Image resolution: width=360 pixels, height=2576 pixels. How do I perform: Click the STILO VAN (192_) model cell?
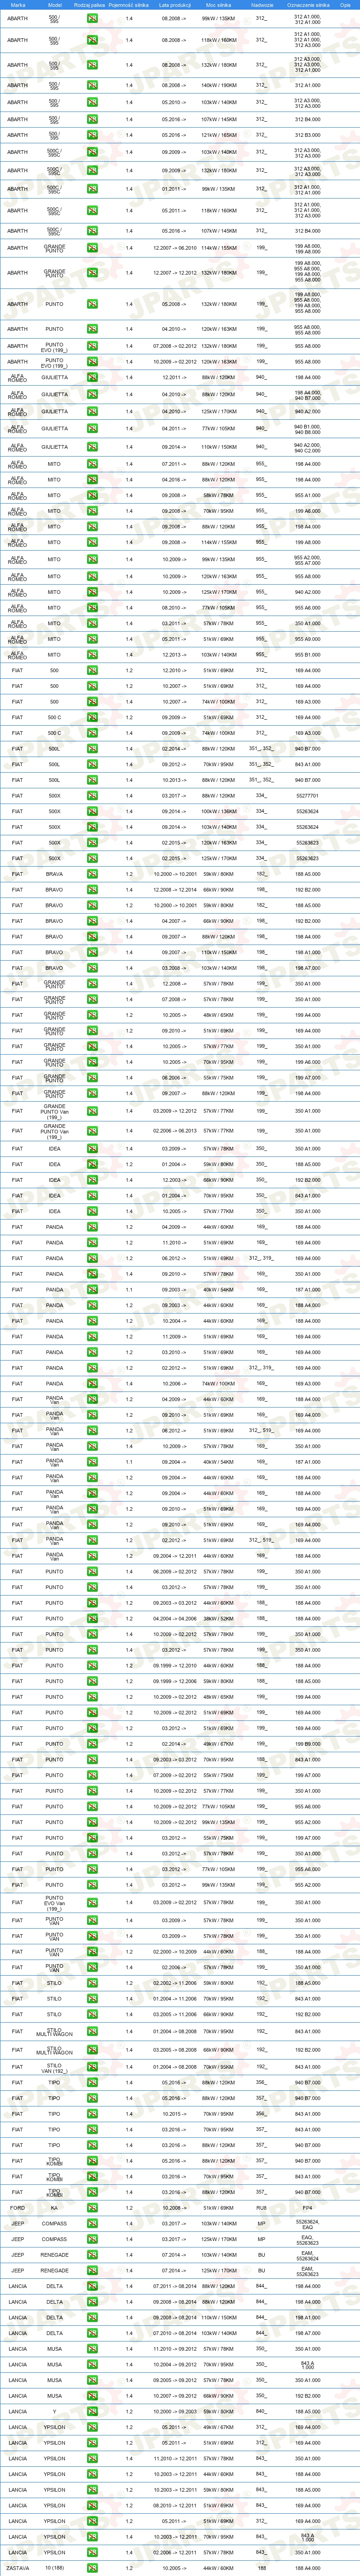coord(54,2066)
